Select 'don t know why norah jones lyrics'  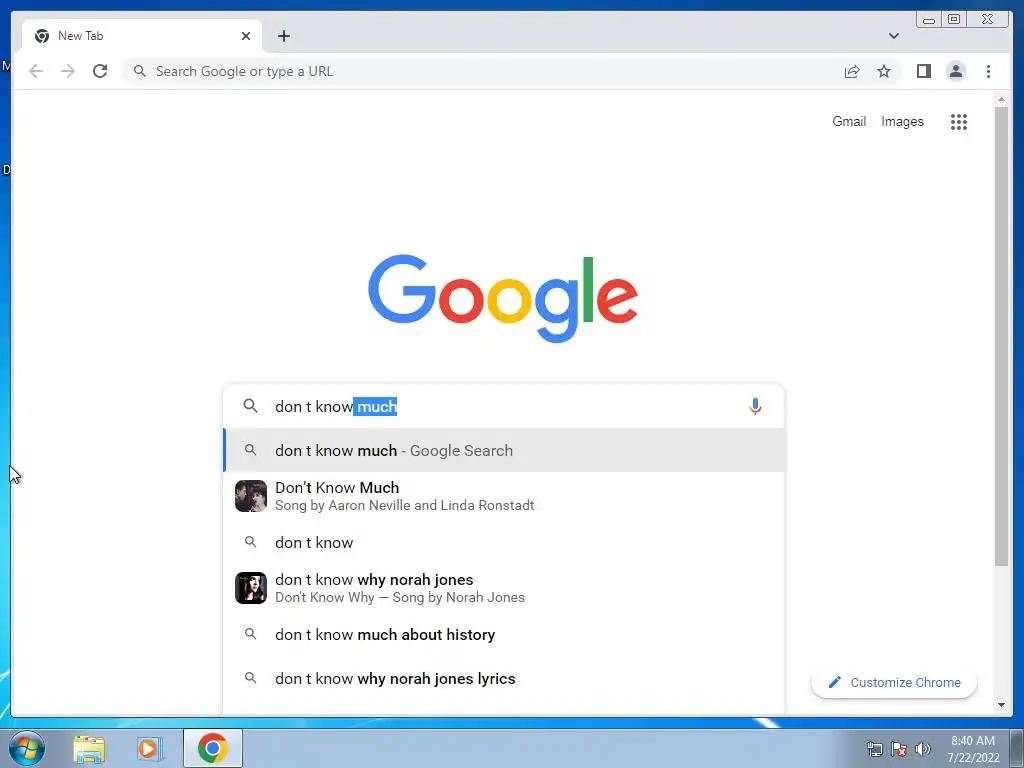504,679
